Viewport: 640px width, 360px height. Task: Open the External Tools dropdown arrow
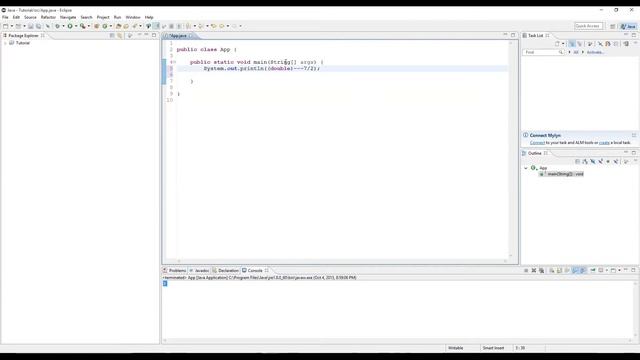[x=89, y=26]
